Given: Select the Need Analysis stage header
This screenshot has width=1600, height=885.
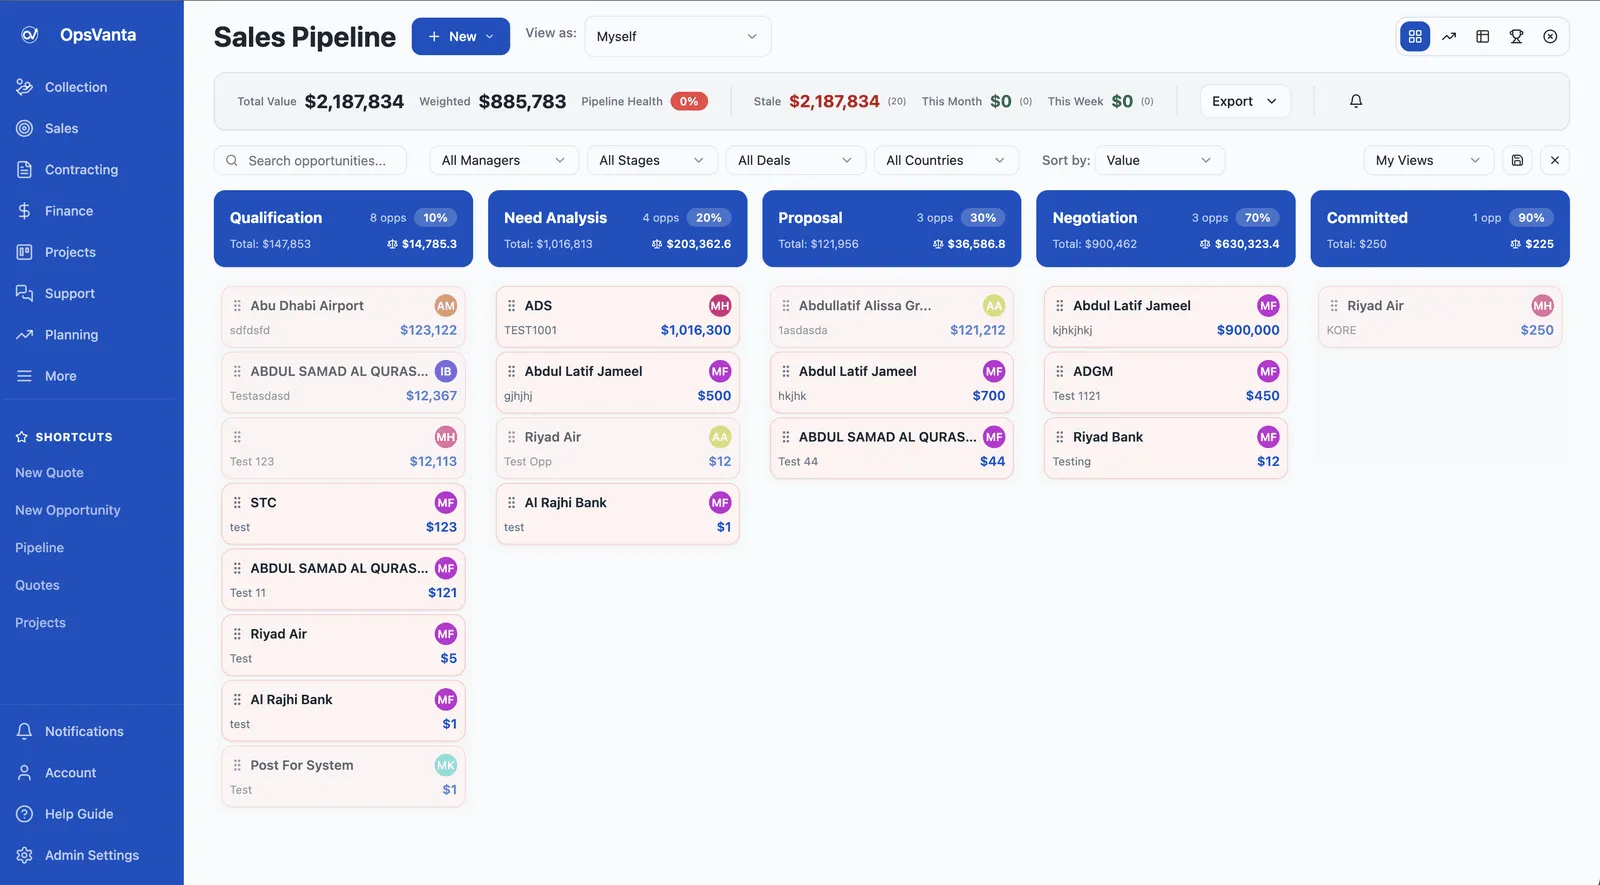Looking at the screenshot, I should [x=617, y=229].
